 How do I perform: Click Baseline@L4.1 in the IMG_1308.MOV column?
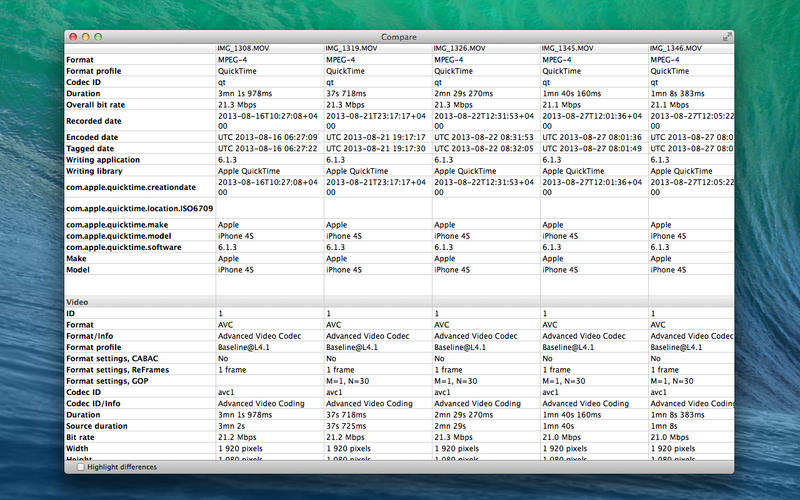click(x=244, y=347)
